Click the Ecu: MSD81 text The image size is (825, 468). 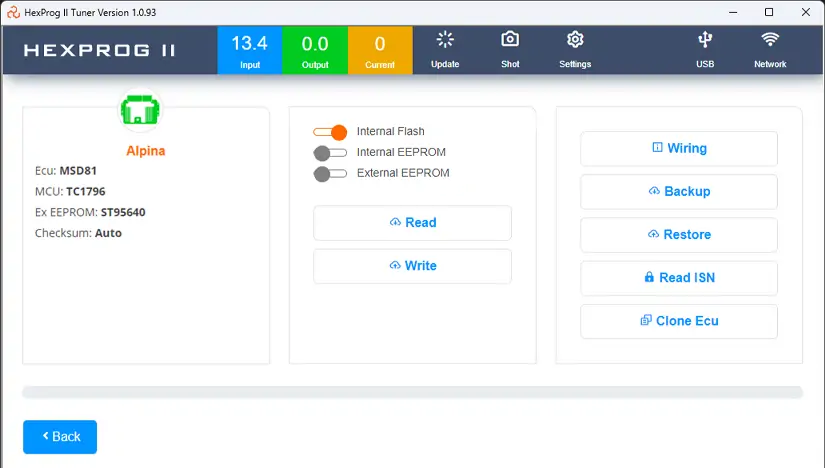(x=66, y=171)
